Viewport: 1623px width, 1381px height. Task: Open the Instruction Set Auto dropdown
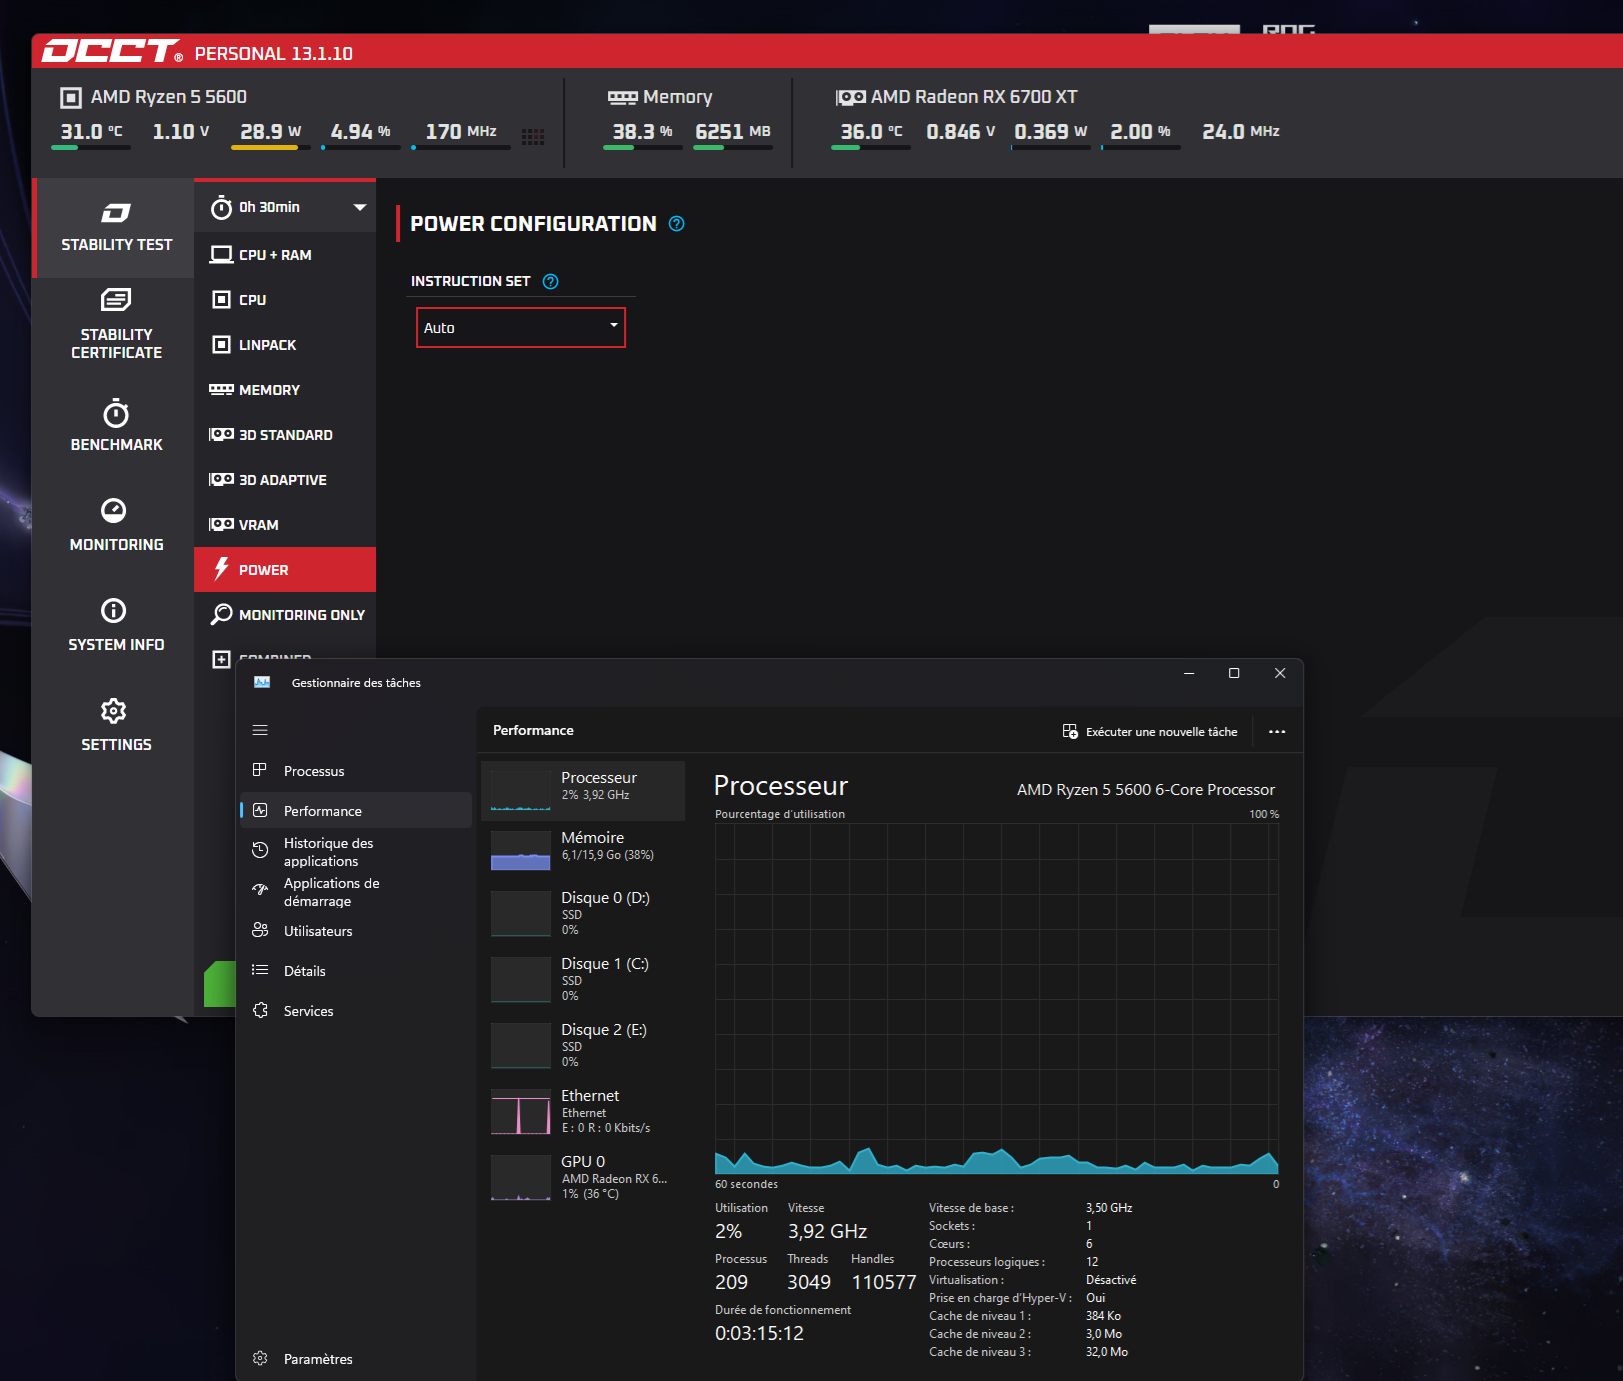click(521, 328)
